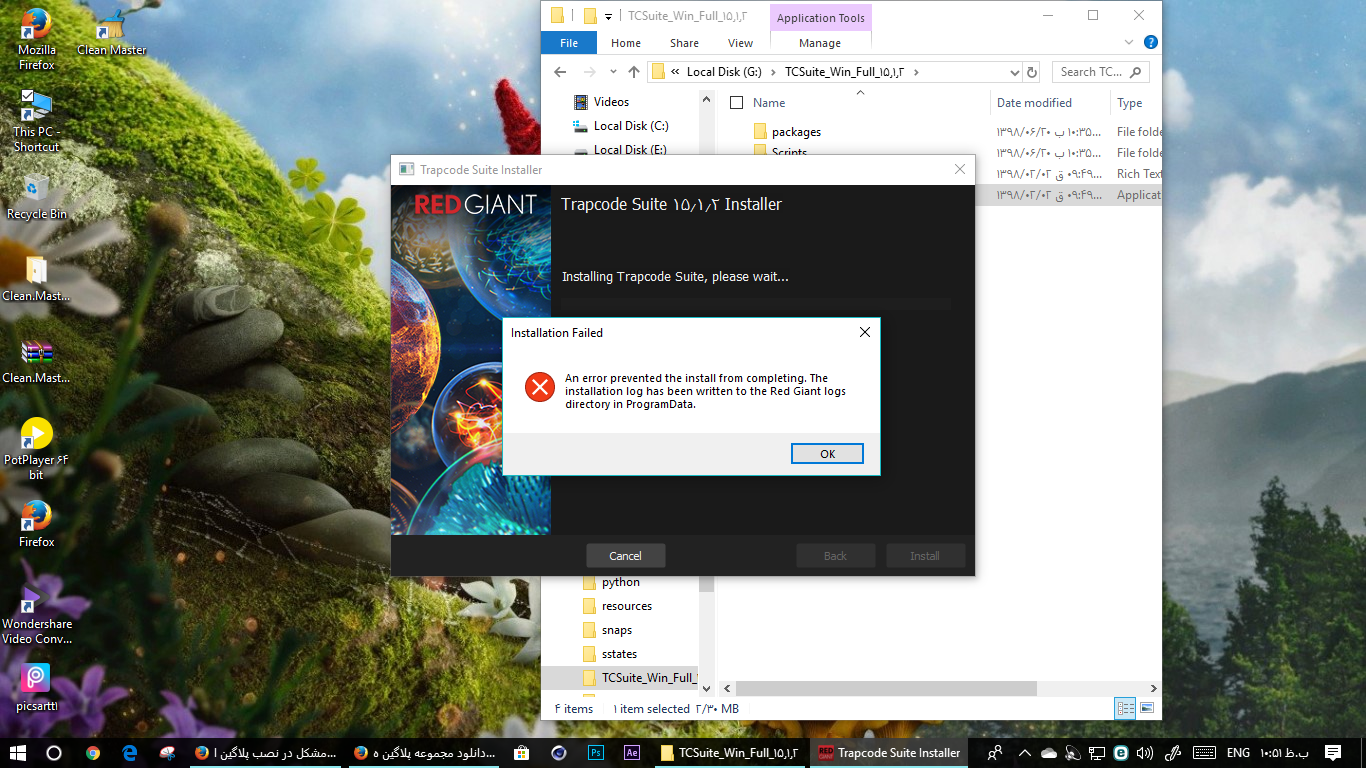Open the picsarttl desktop icon
Viewport: 1366px width, 768px height.
click(37, 686)
